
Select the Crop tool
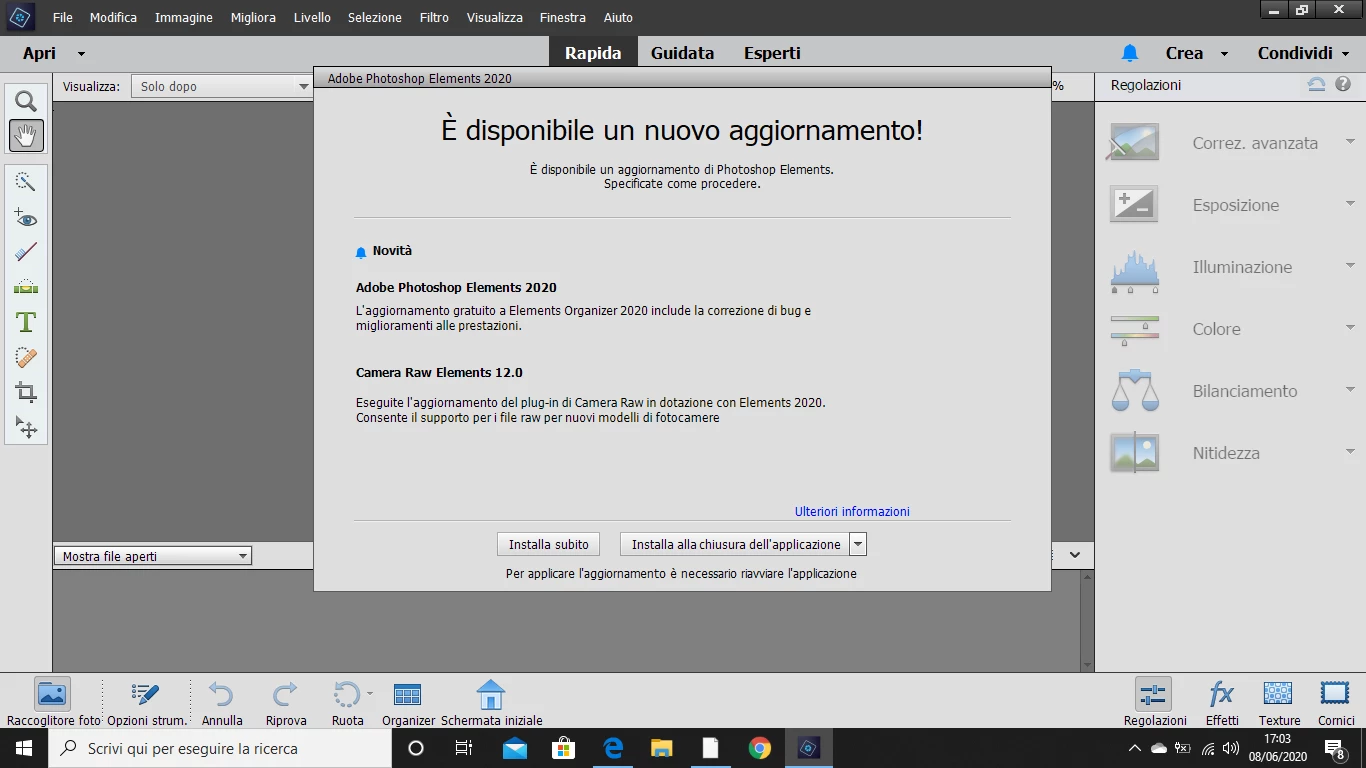pos(26,392)
